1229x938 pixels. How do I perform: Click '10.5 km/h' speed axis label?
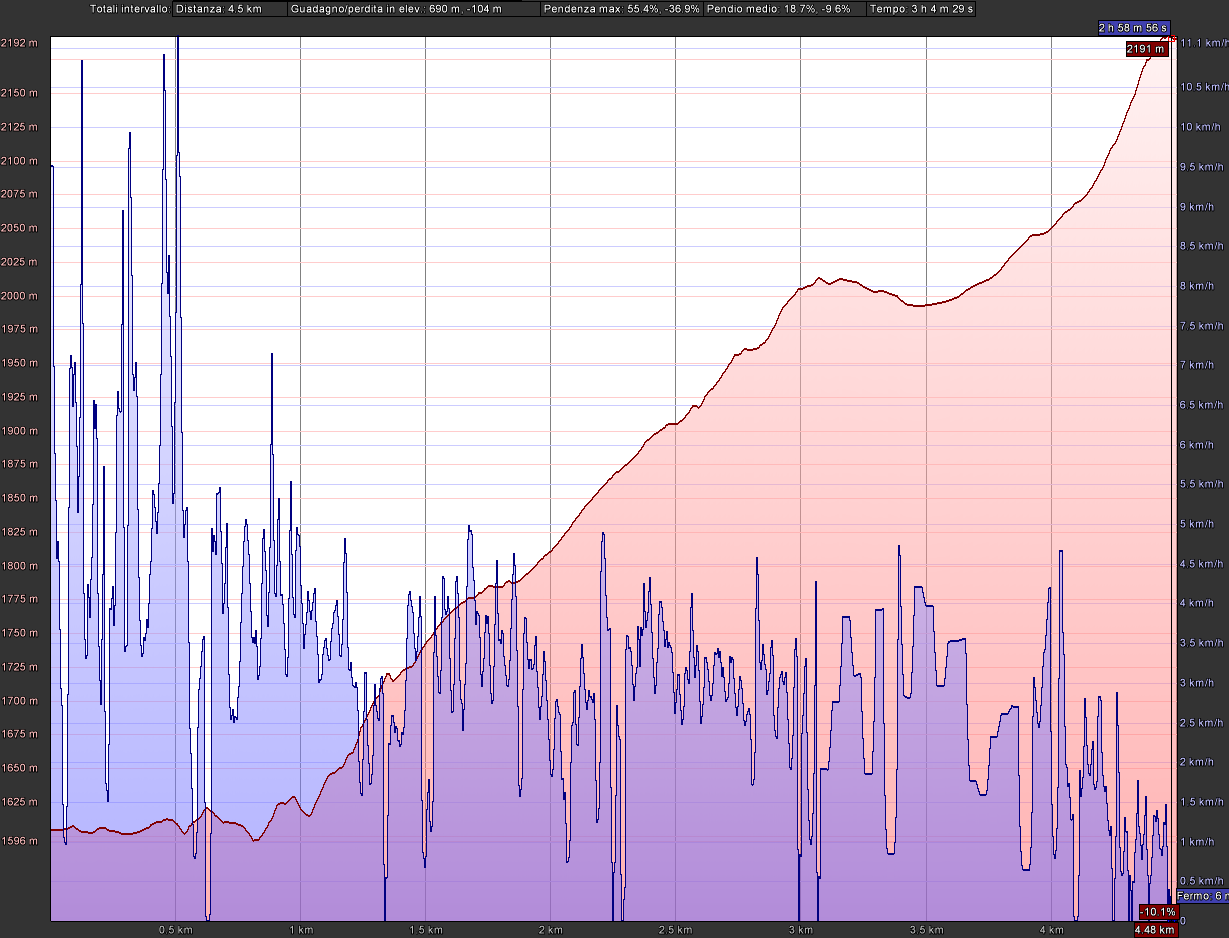point(1203,87)
